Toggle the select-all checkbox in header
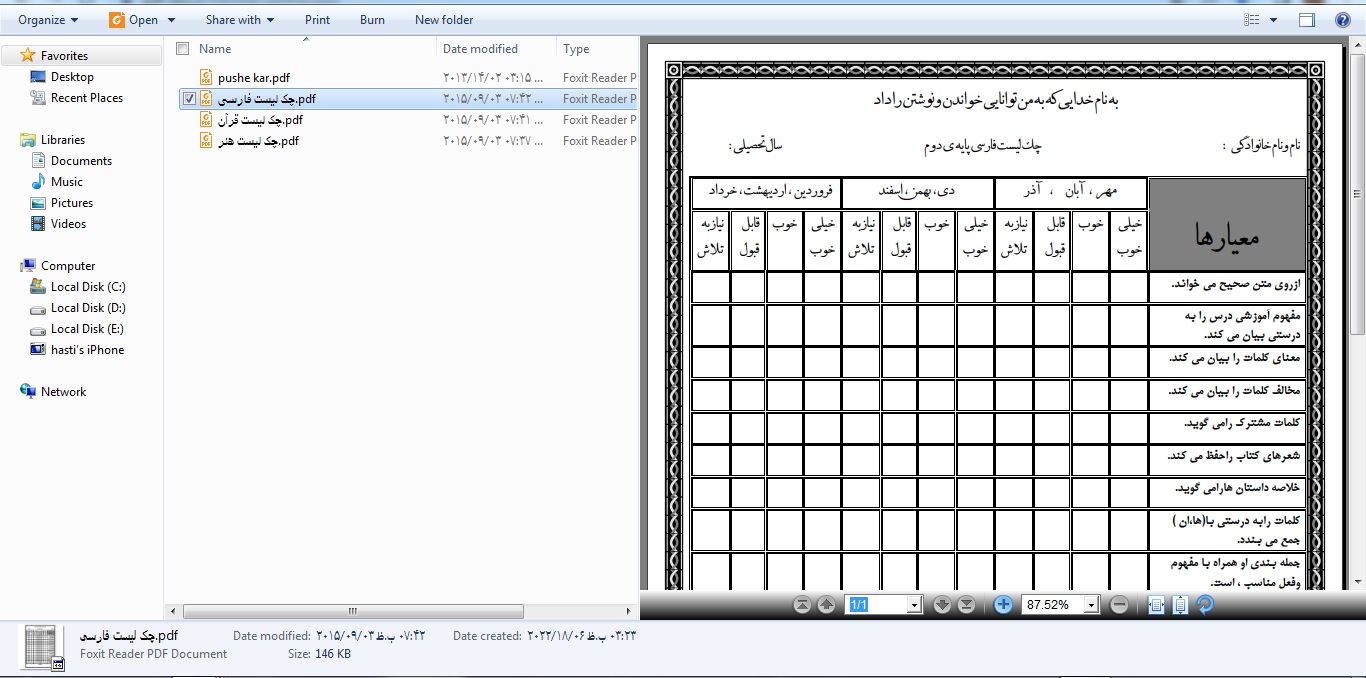1366x678 pixels. click(x=182, y=48)
